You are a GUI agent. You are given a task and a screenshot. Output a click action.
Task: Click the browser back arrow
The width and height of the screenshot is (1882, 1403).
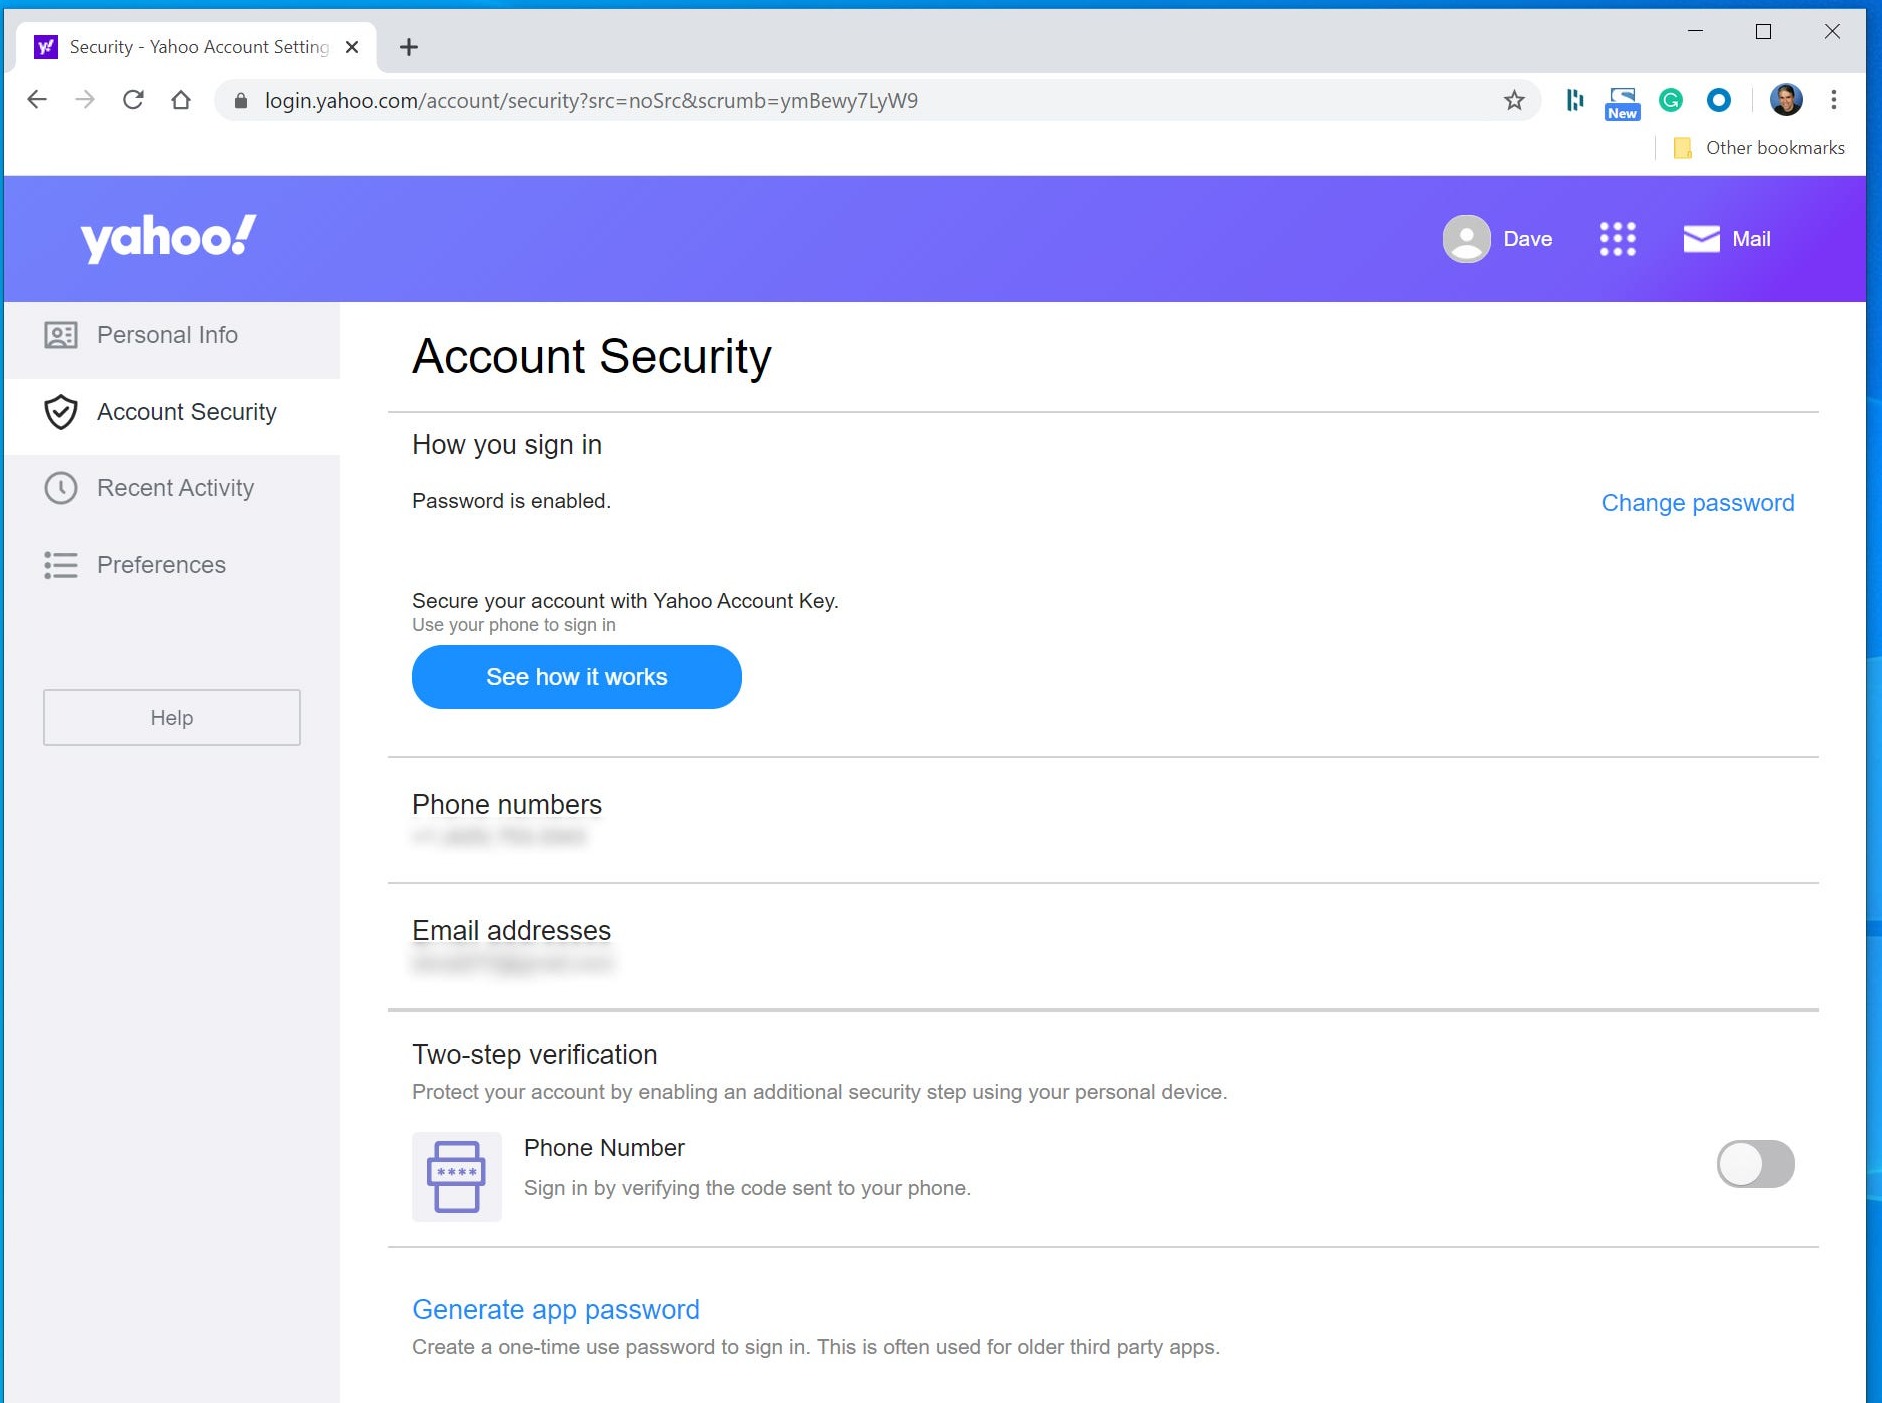point(37,100)
